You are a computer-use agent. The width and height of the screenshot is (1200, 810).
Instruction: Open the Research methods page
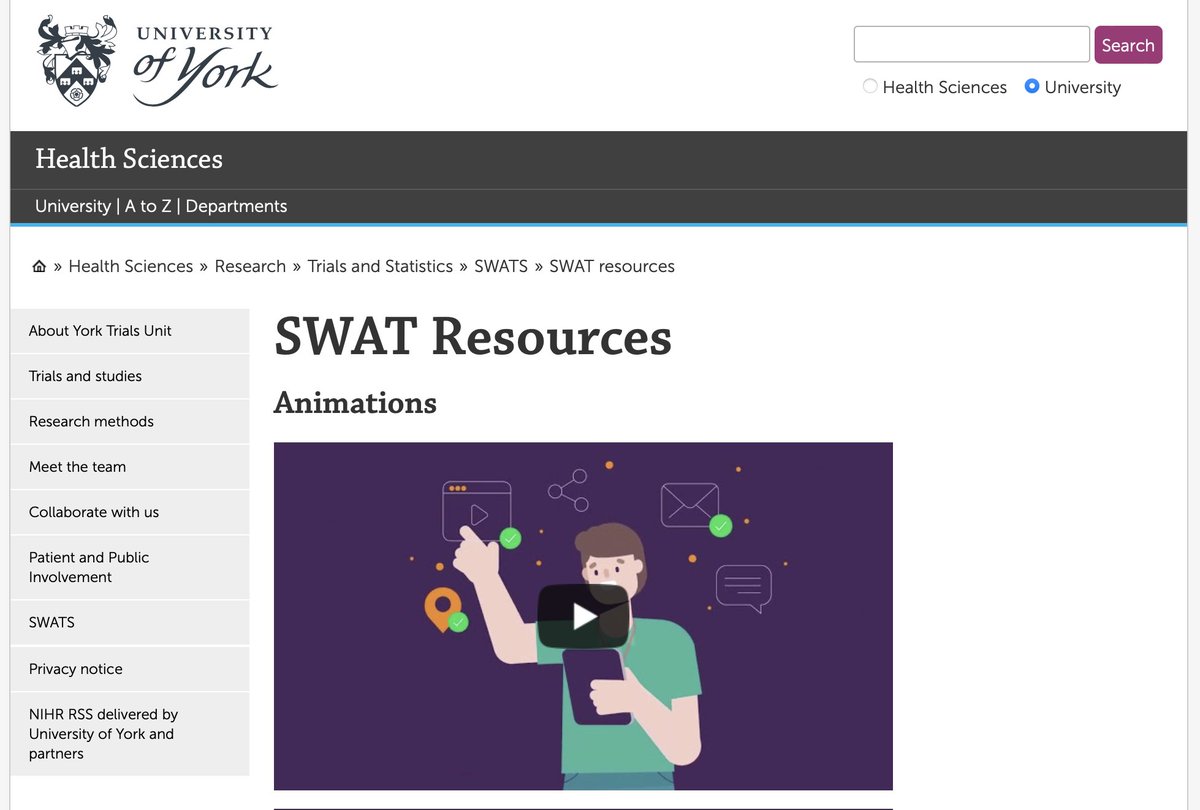(89, 421)
